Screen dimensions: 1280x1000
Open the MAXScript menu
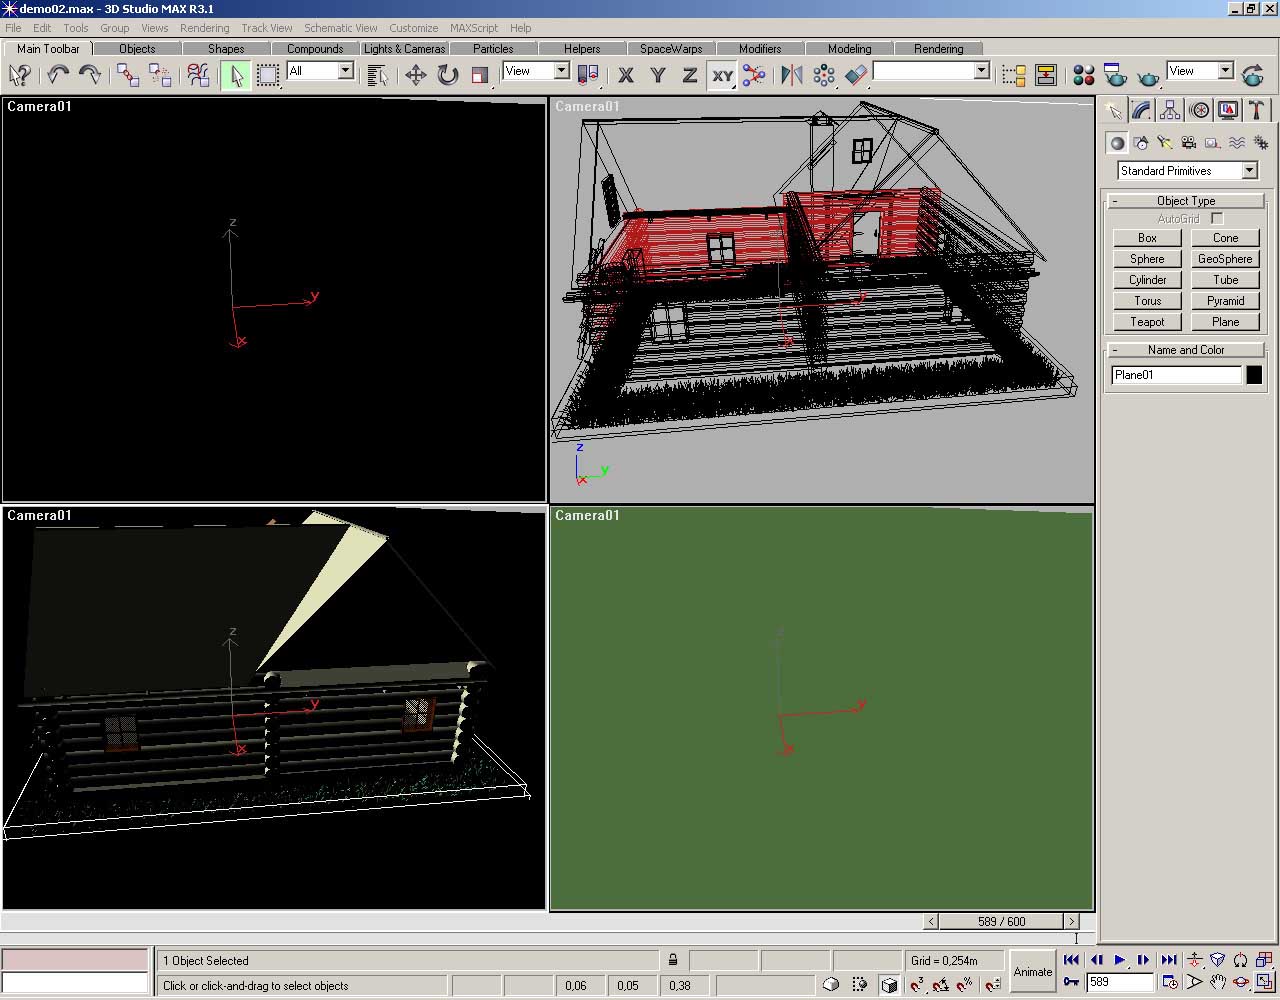(473, 28)
